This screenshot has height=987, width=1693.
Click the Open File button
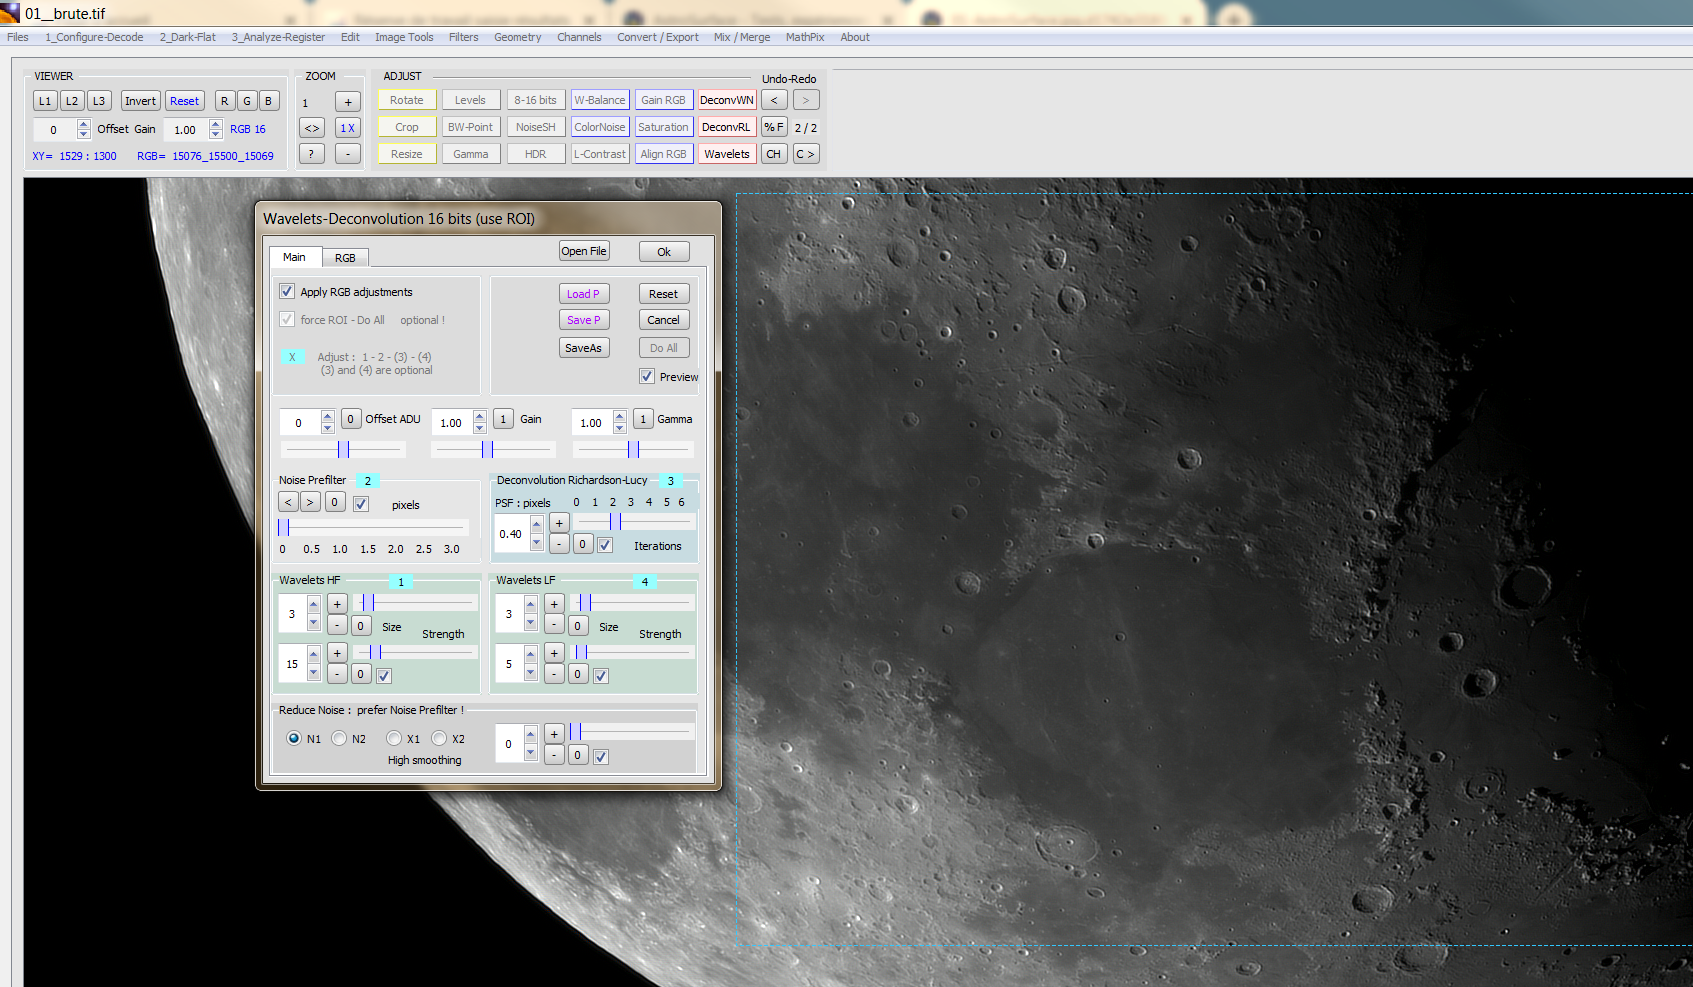[x=584, y=251]
